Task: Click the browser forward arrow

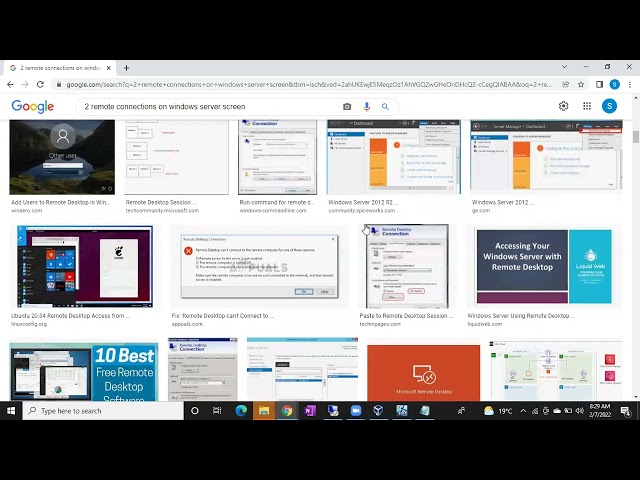Action: [25, 84]
